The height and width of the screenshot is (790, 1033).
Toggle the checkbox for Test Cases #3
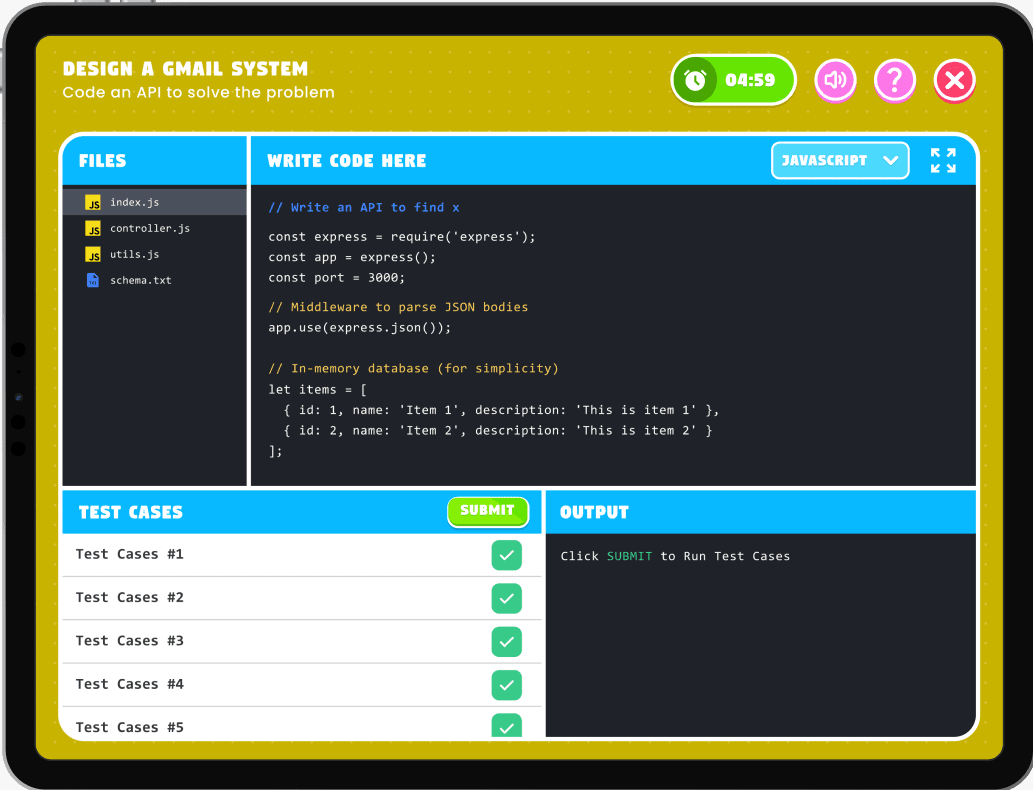(506, 642)
